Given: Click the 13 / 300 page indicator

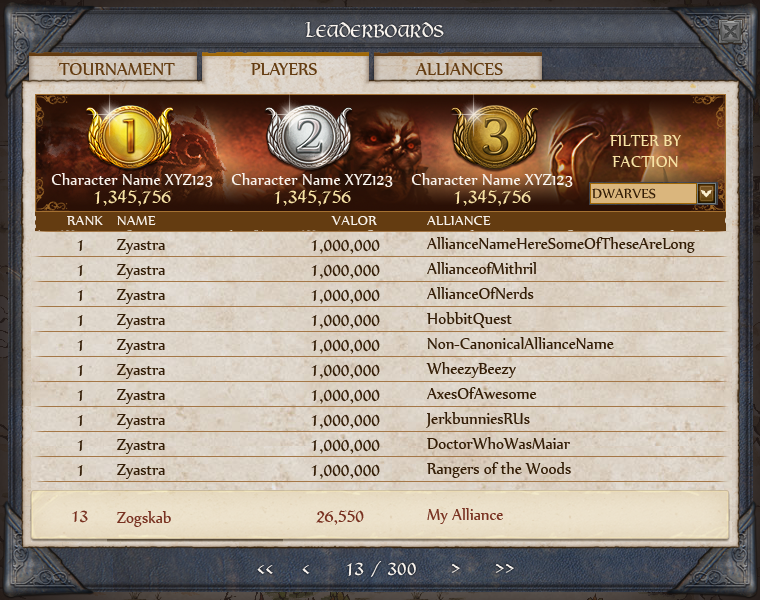Looking at the screenshot, I should pos(381,568).
